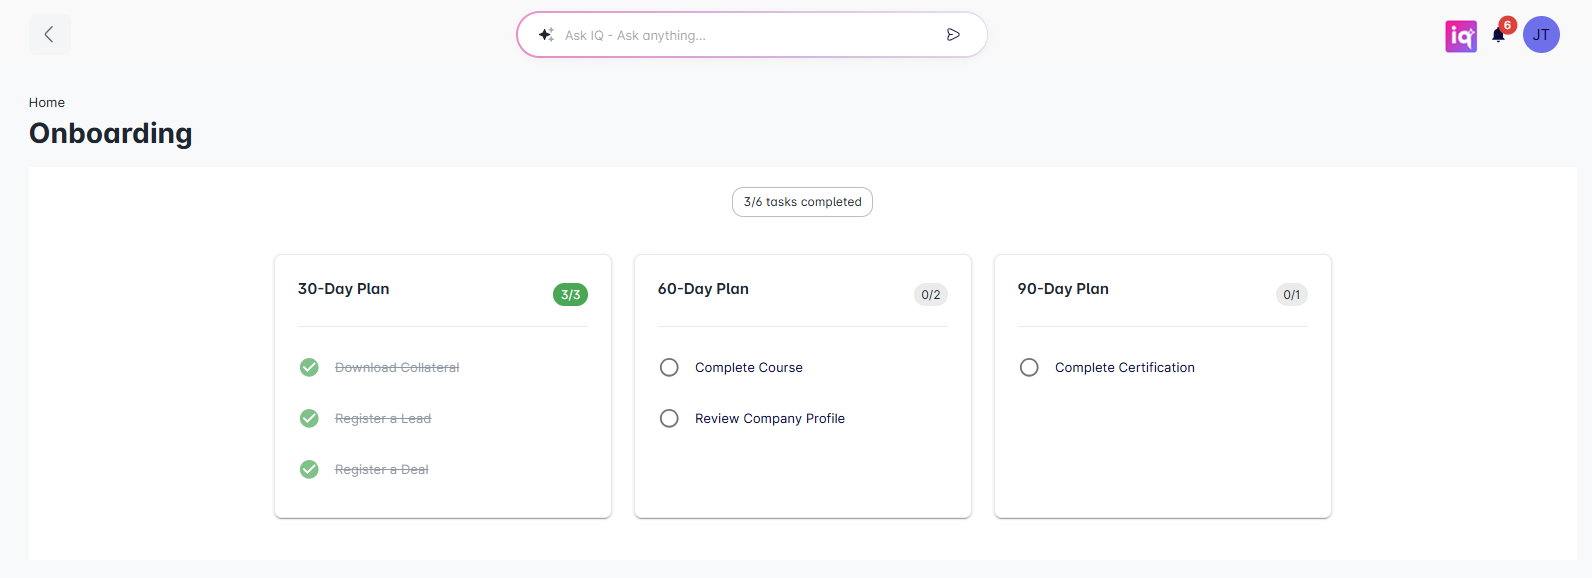Open the Review Company Profile task
The image size is (1592, 578).
(x=769, y=419)
